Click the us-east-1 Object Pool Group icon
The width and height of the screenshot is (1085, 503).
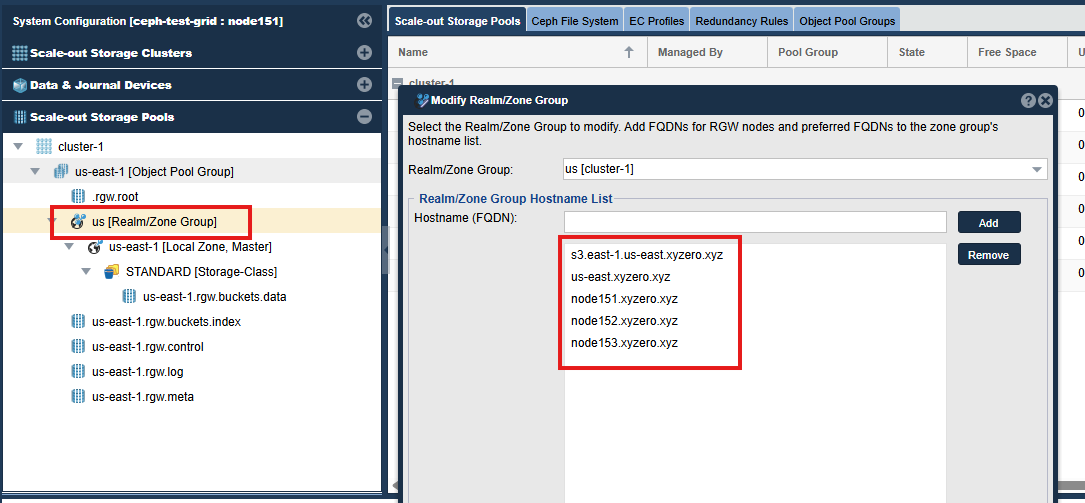click(62, 172)
